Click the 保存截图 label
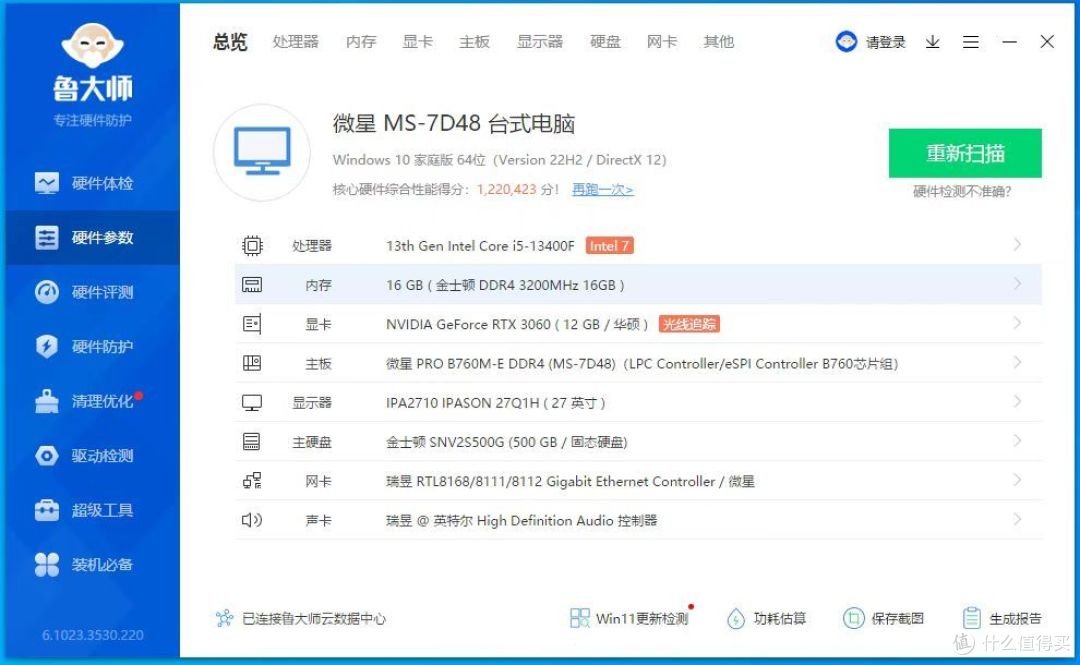This screenshot has width=1080, height=665. click(897, 619)
